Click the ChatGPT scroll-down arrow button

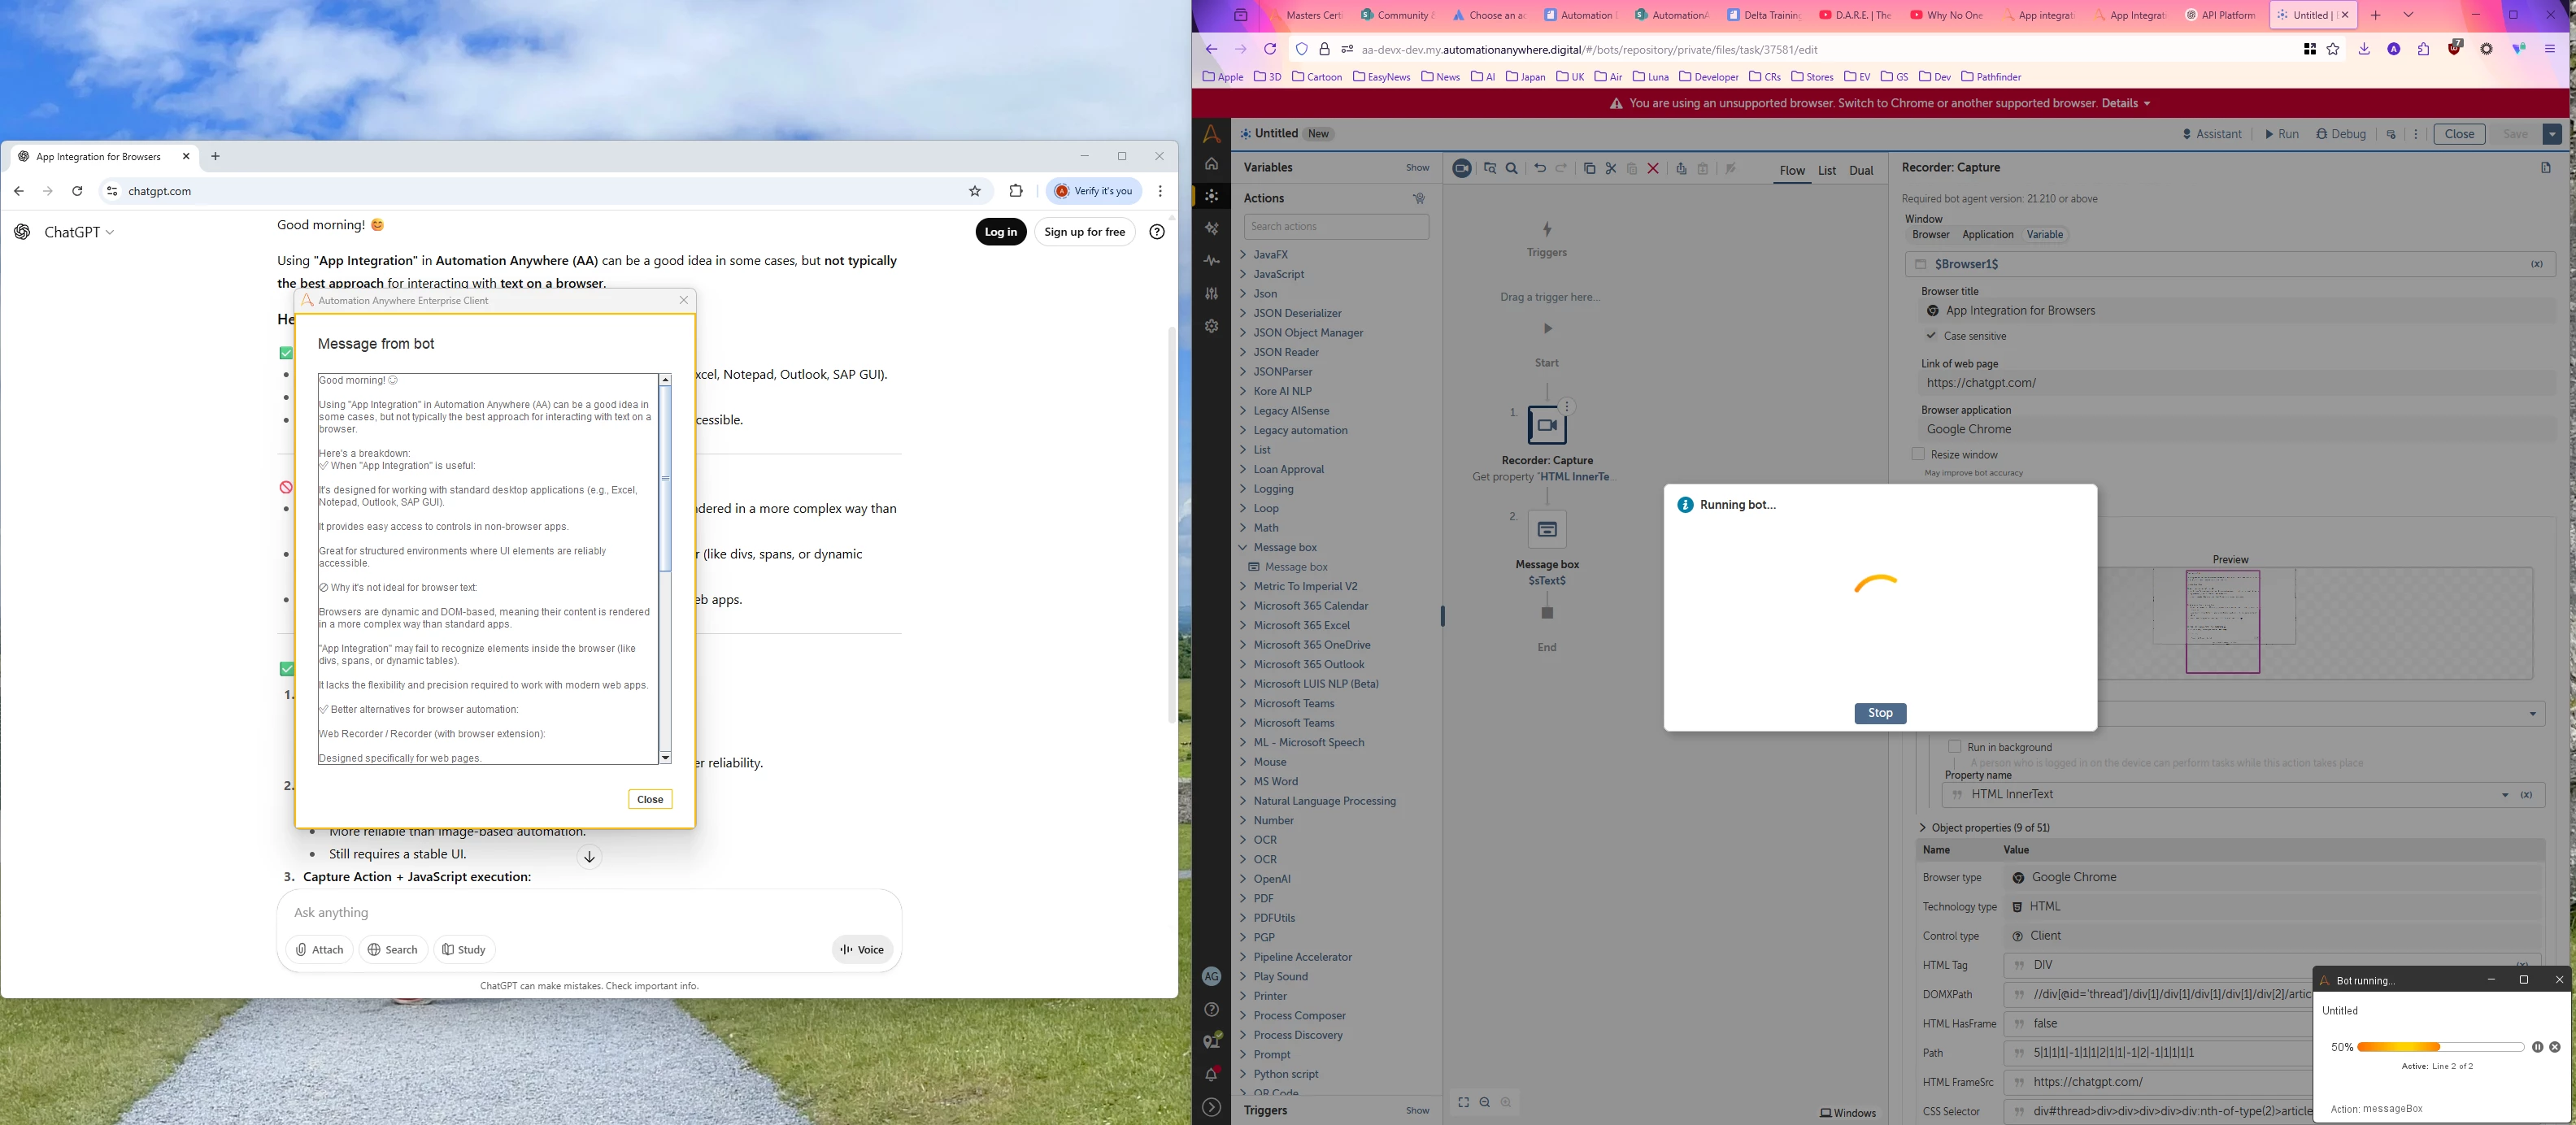589,857
